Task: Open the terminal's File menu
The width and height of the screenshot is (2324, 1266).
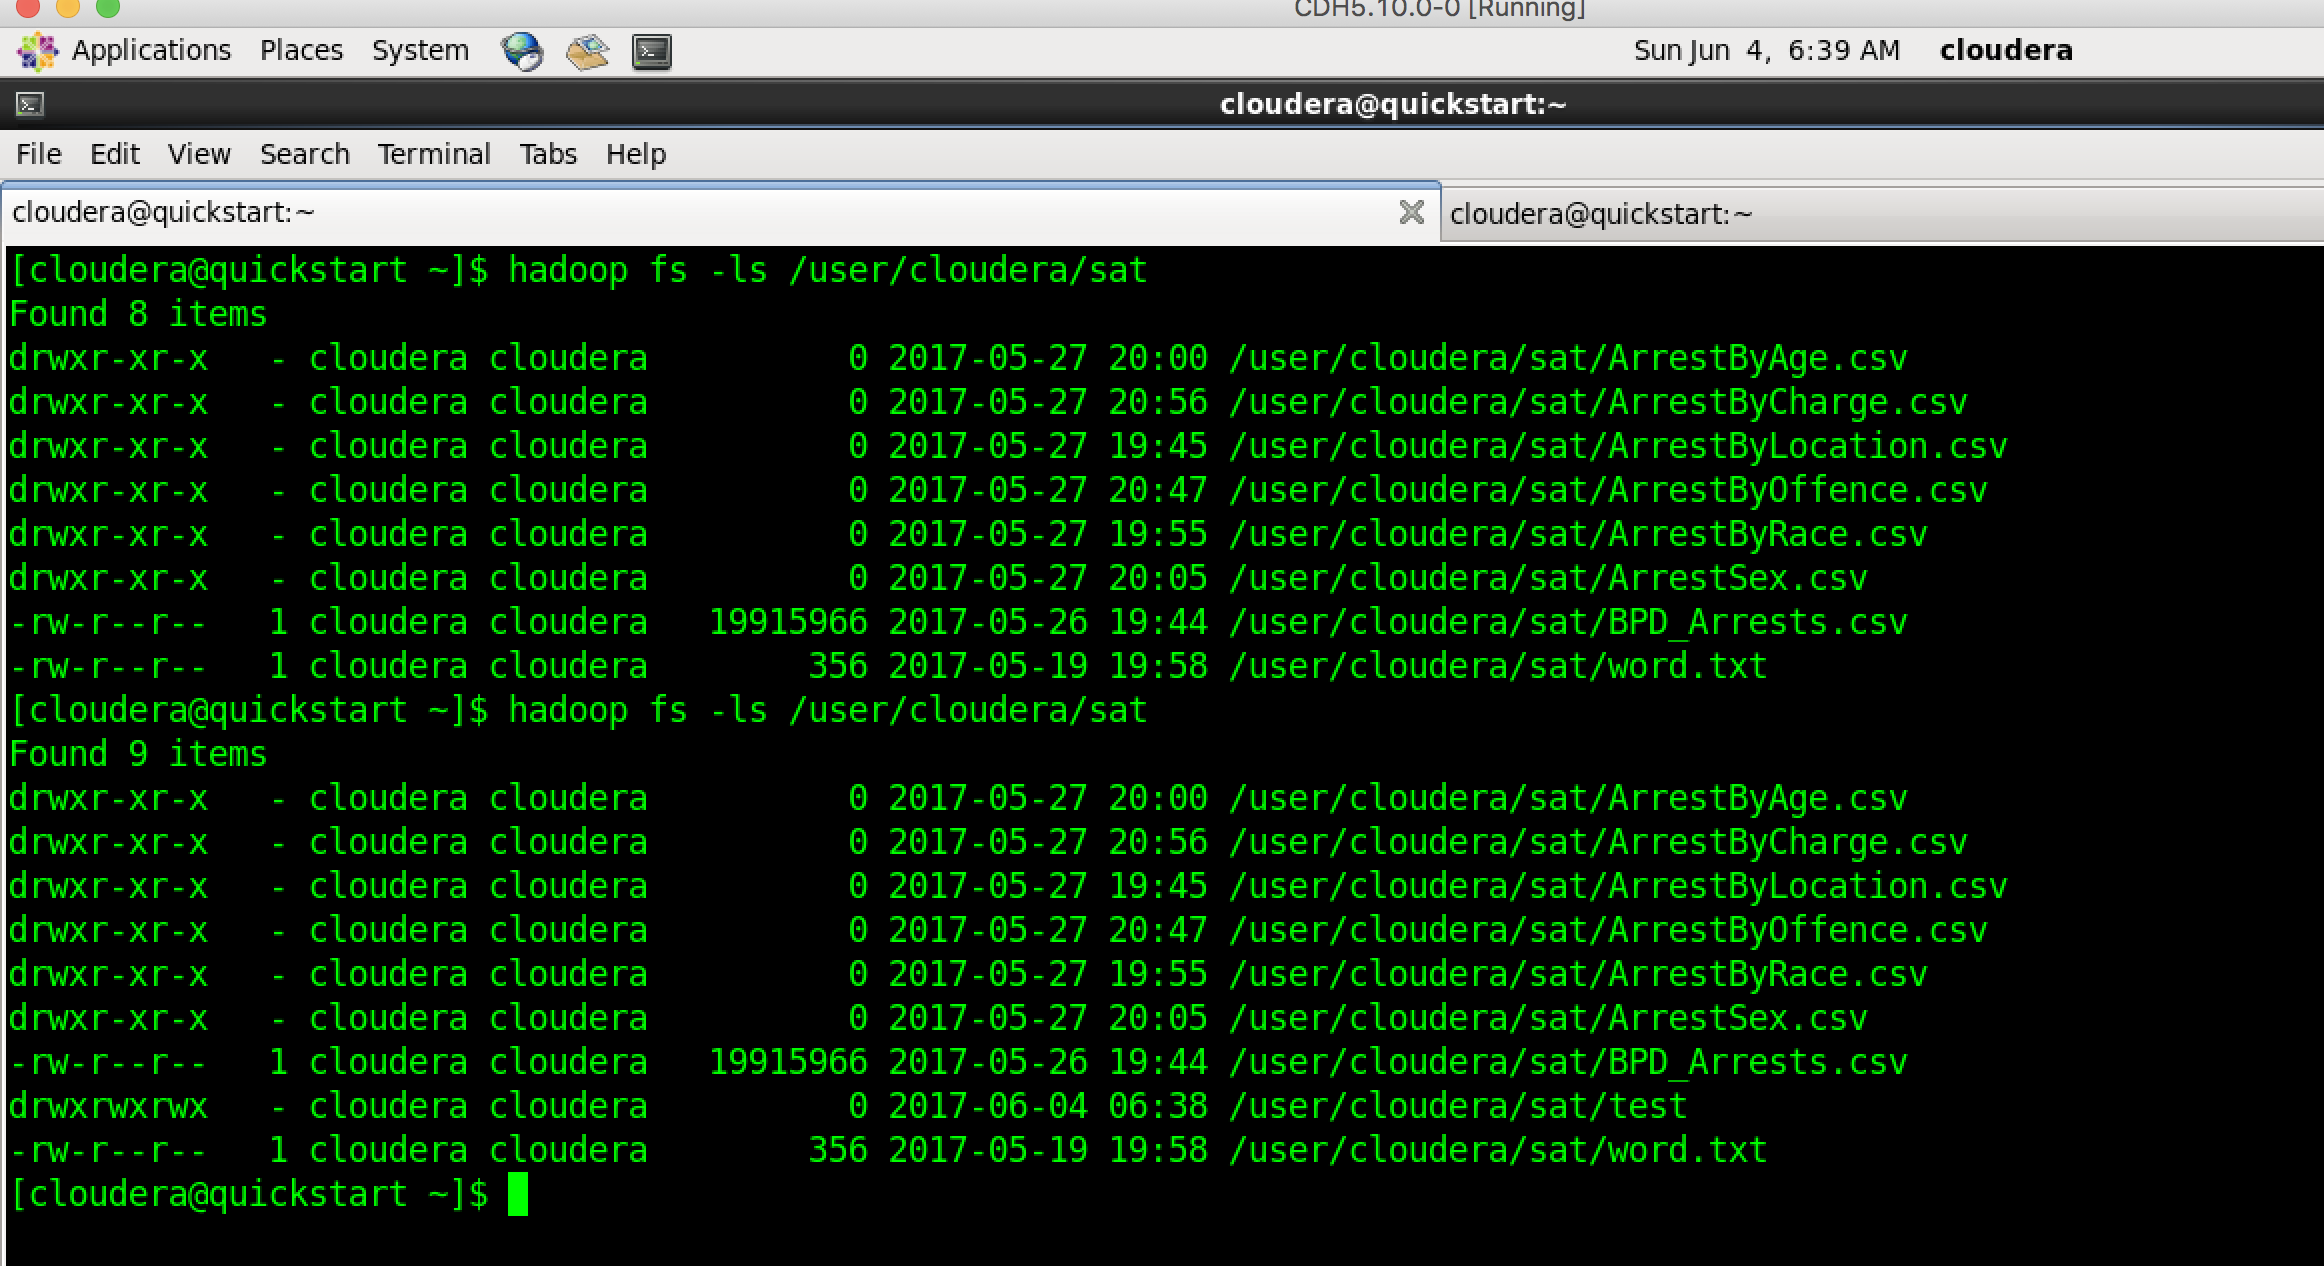Action: pos(38,154)
